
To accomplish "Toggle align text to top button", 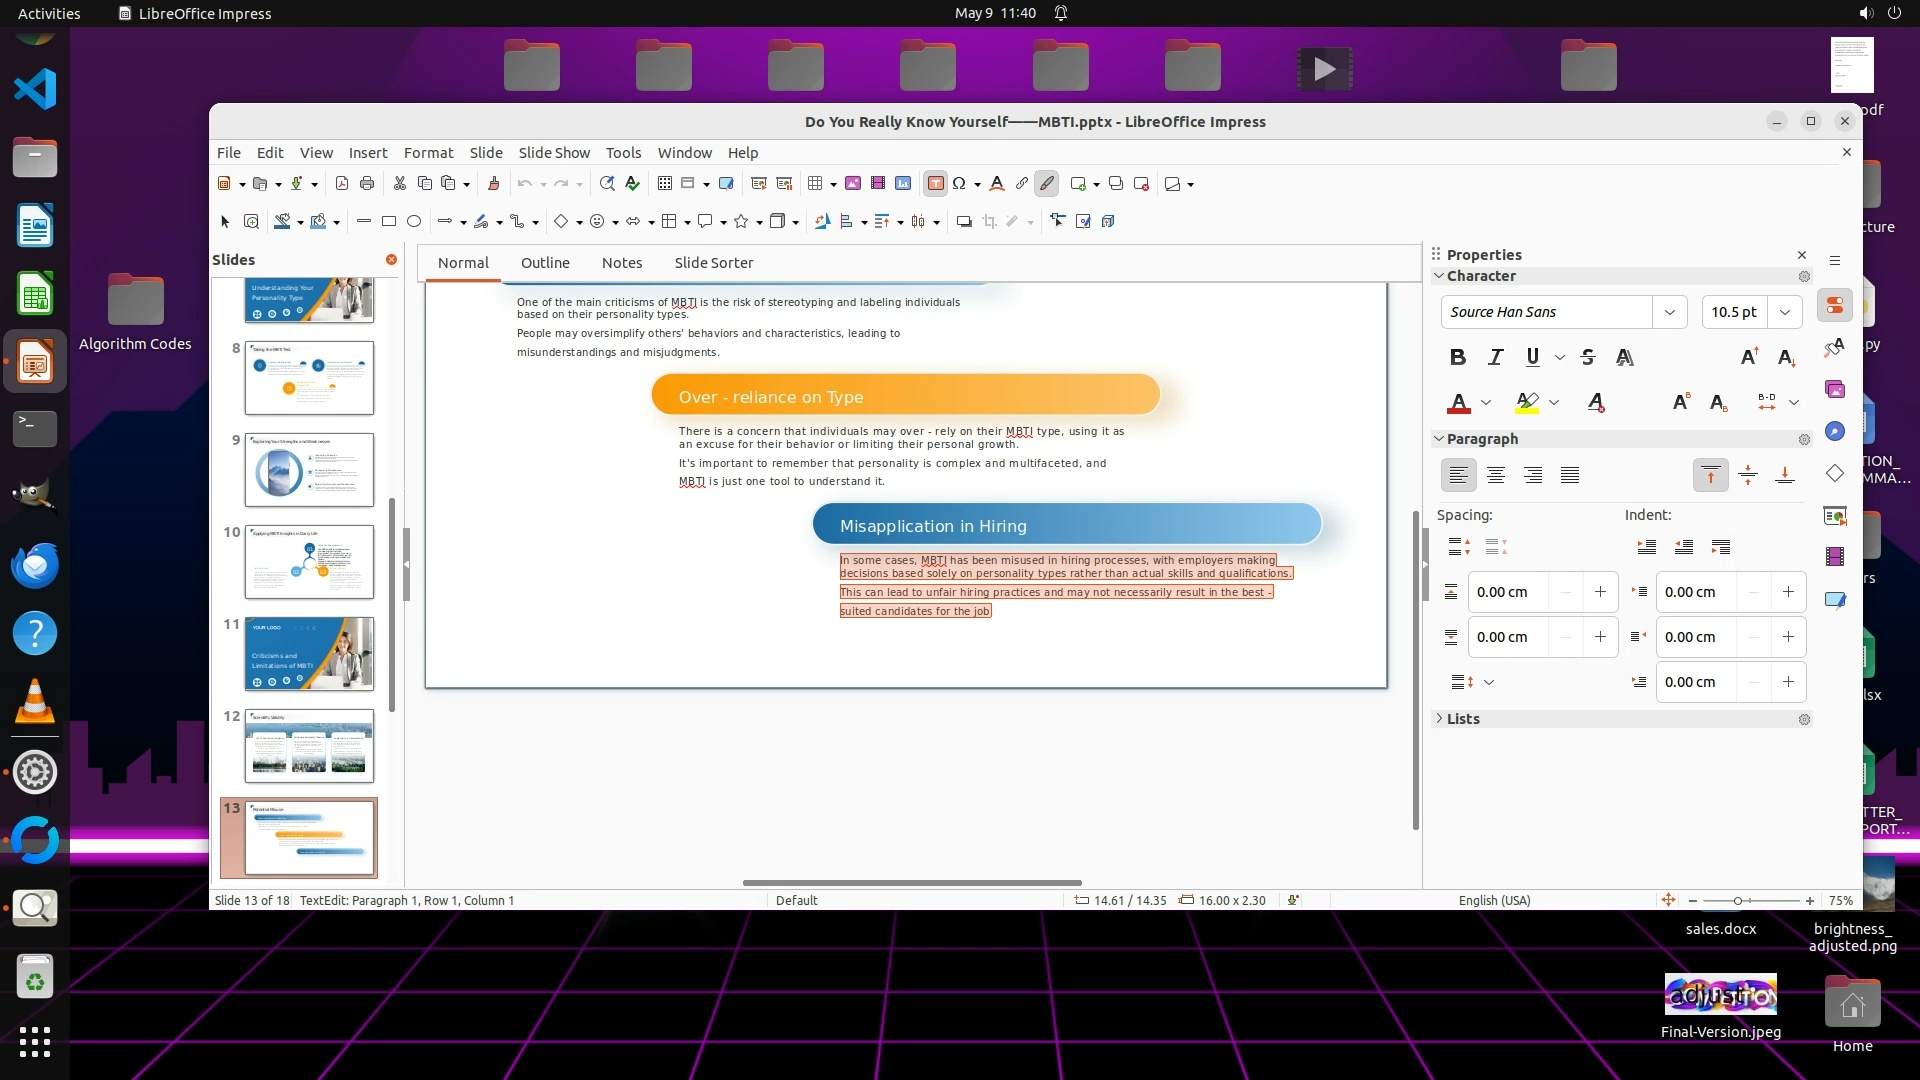I will 1710,475.
